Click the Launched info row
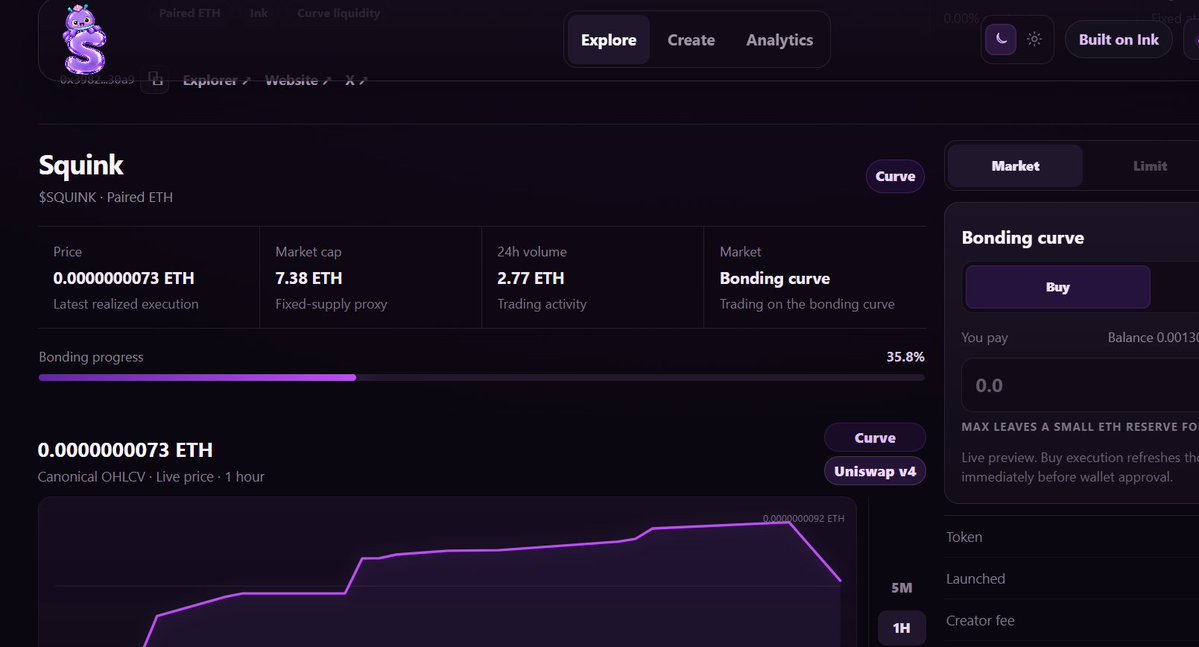This screenshot has height=647, width=1199. [x=1072, y=579]
